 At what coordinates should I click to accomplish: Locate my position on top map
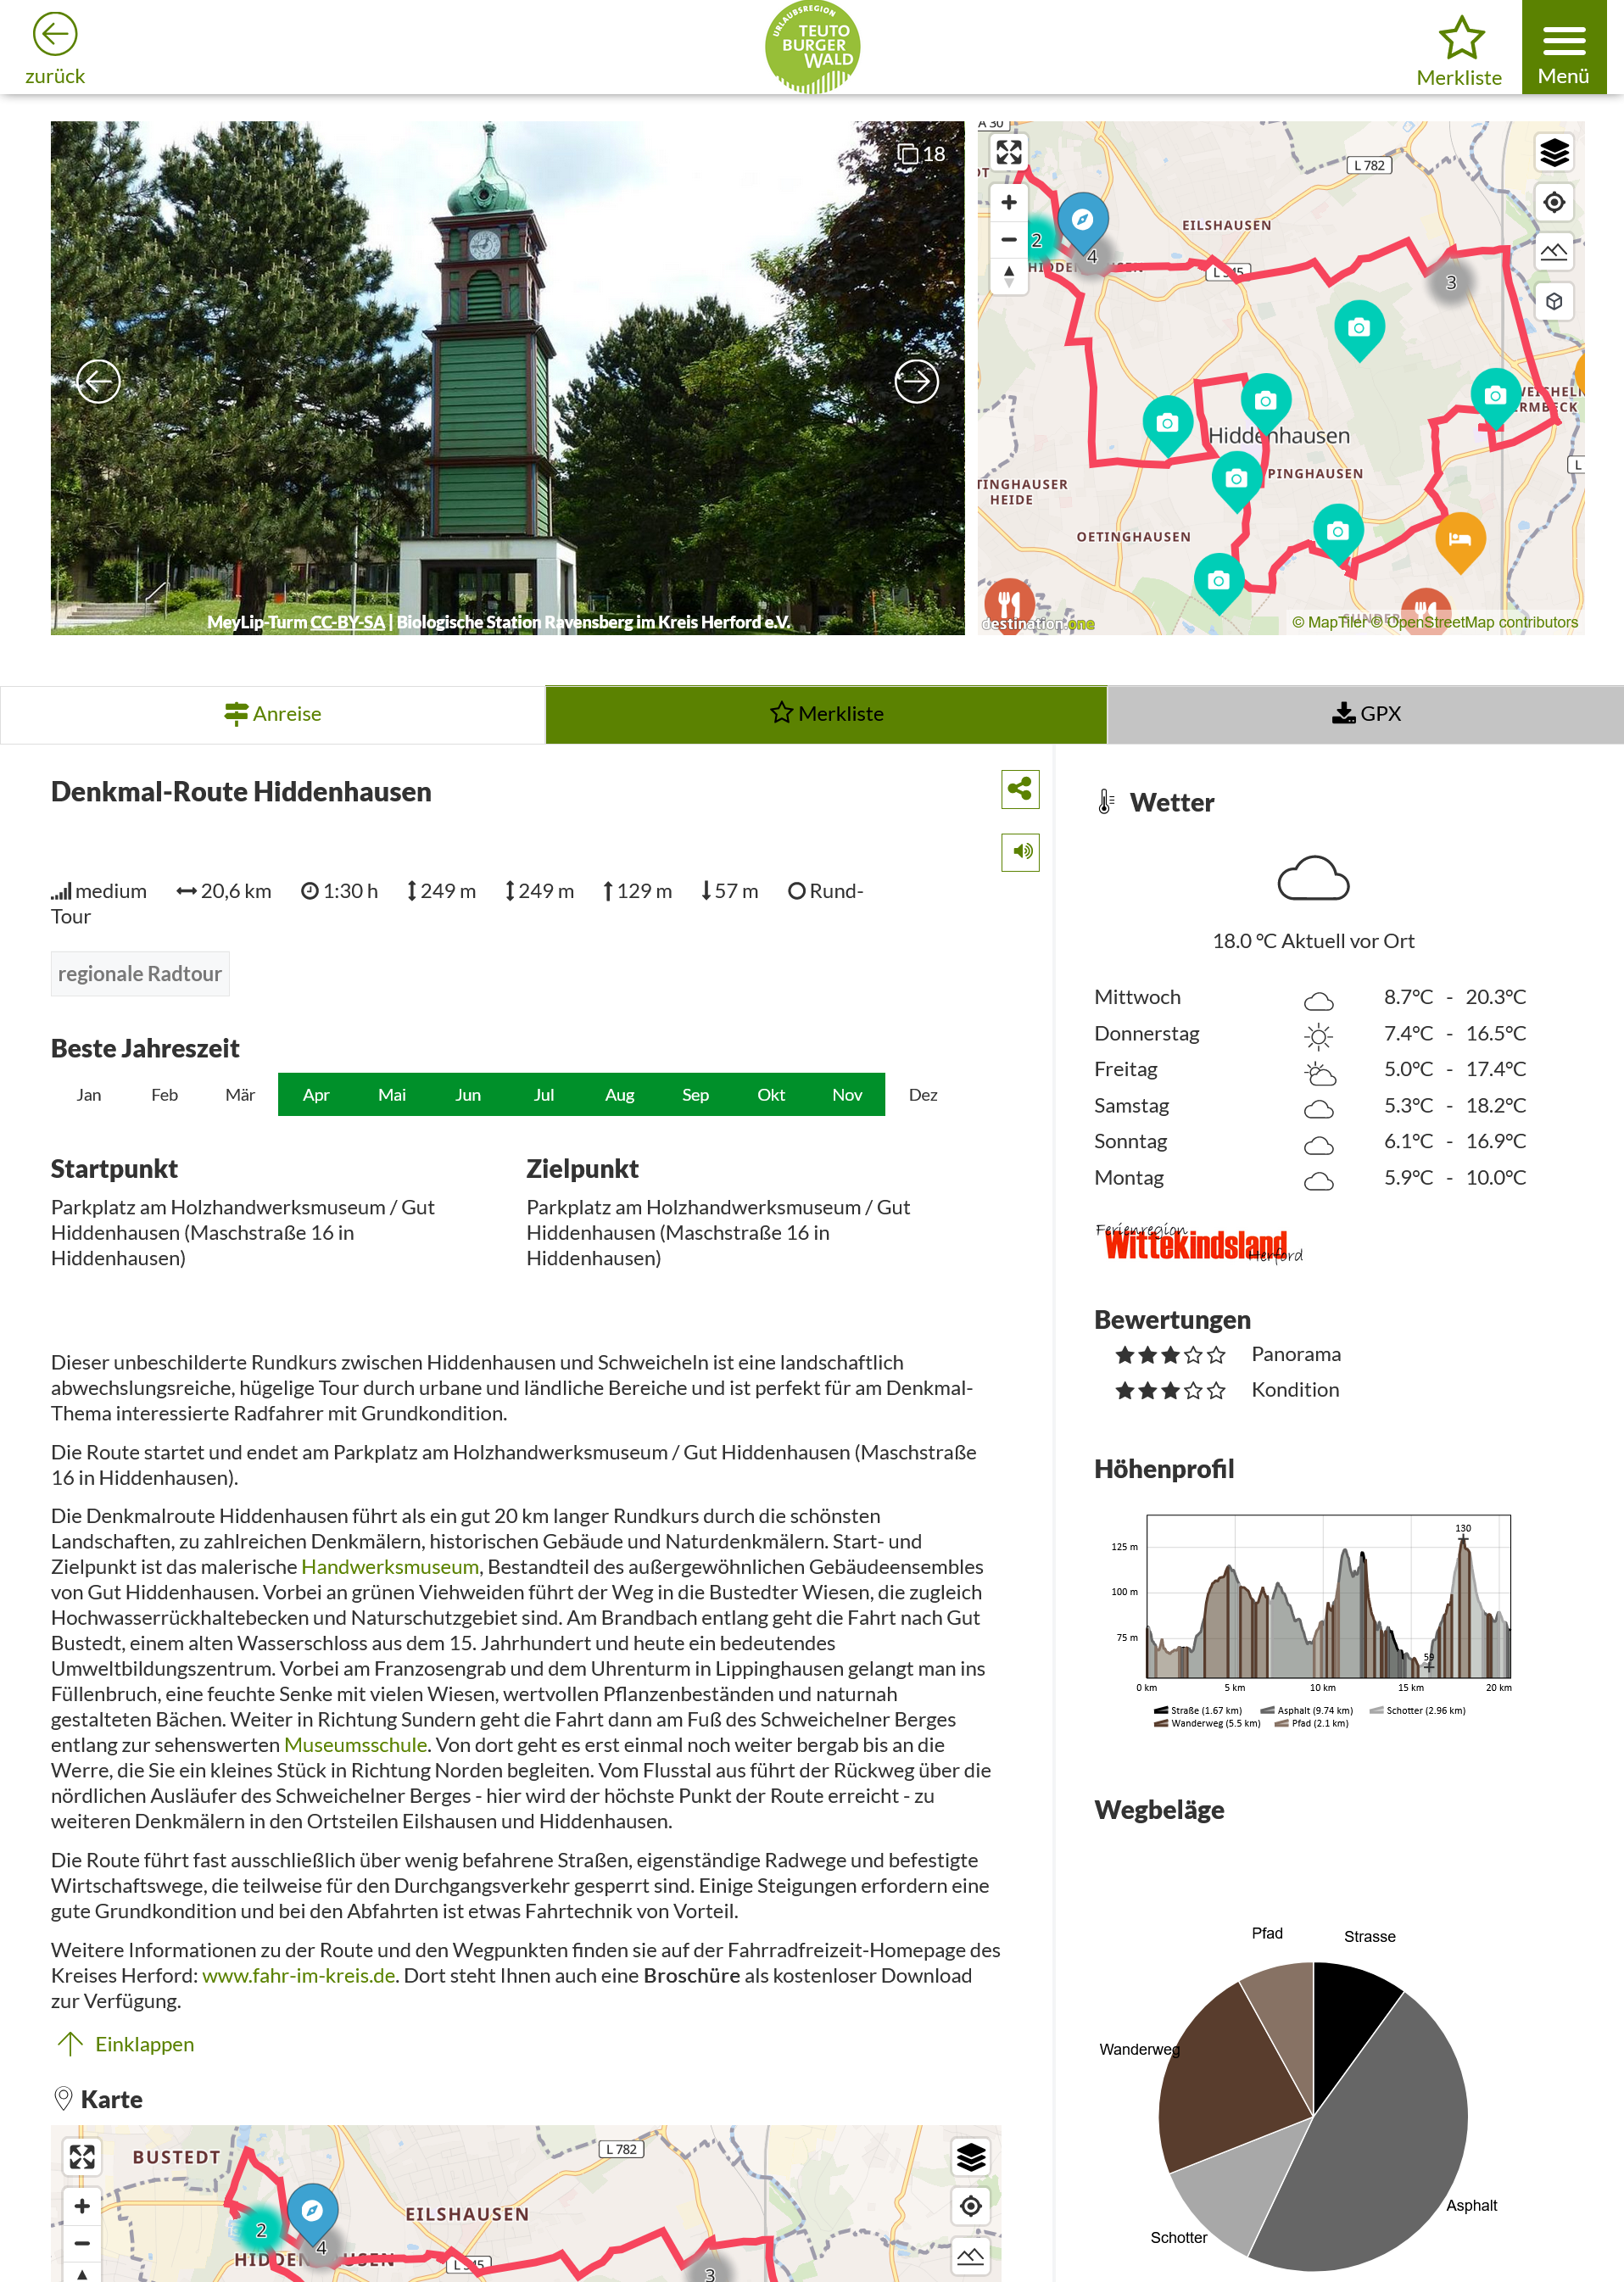1554,202
